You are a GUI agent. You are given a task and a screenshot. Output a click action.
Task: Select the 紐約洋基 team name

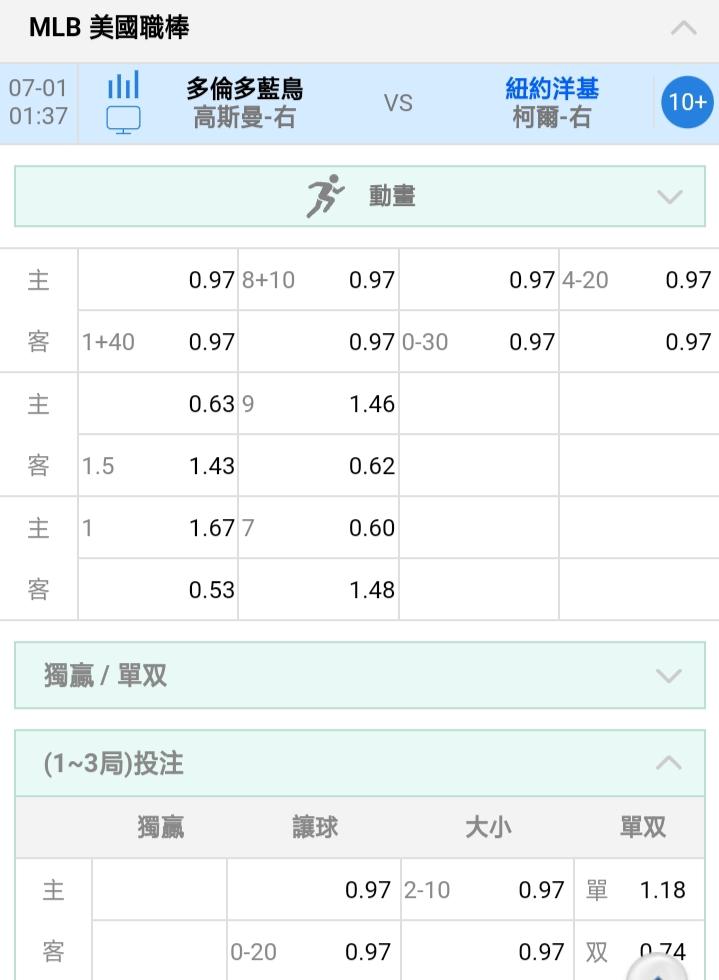tap(551, 88)
